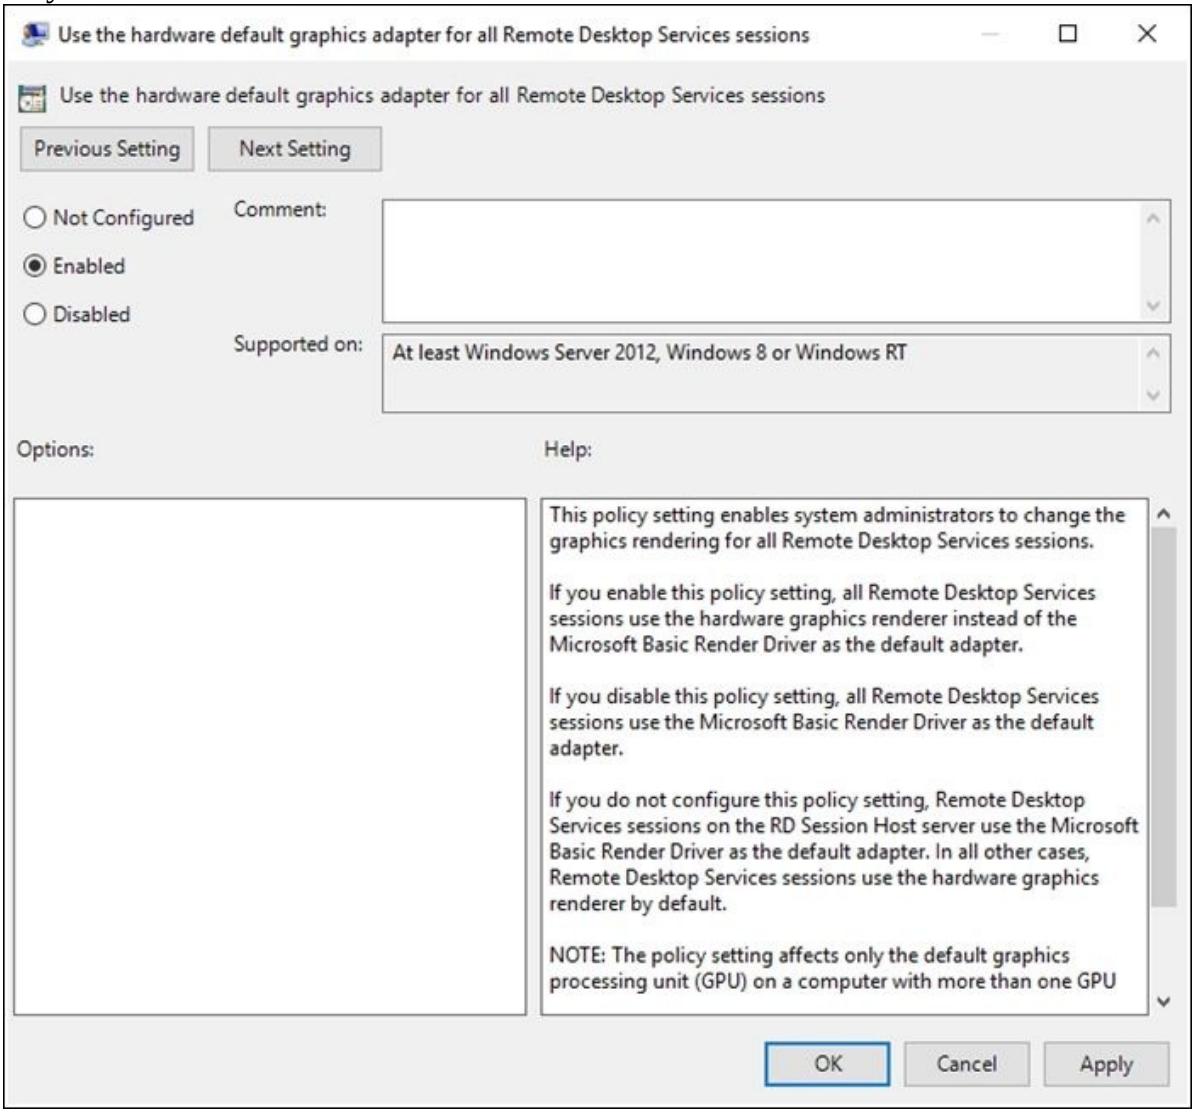The image size is (1196, 1113).
Task: Click the policy icon in title bar
Action: (x=34, y=35)
